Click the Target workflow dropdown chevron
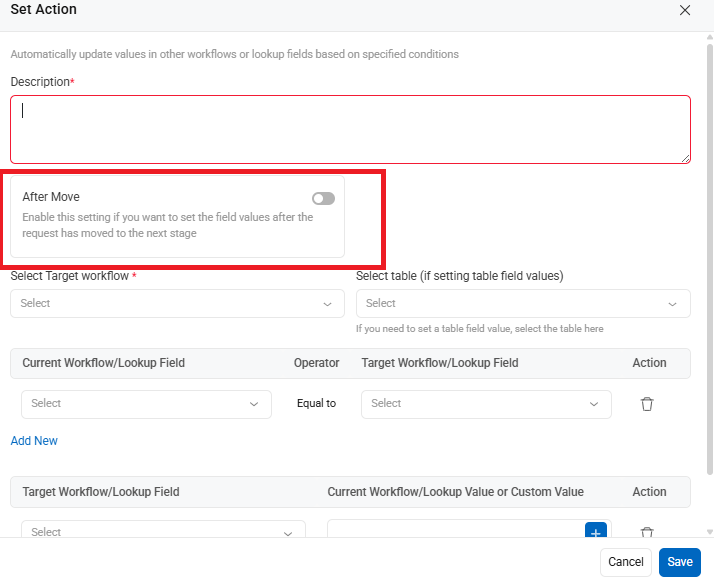This screenshot has width=714, height=577. (x=327, y=304)
